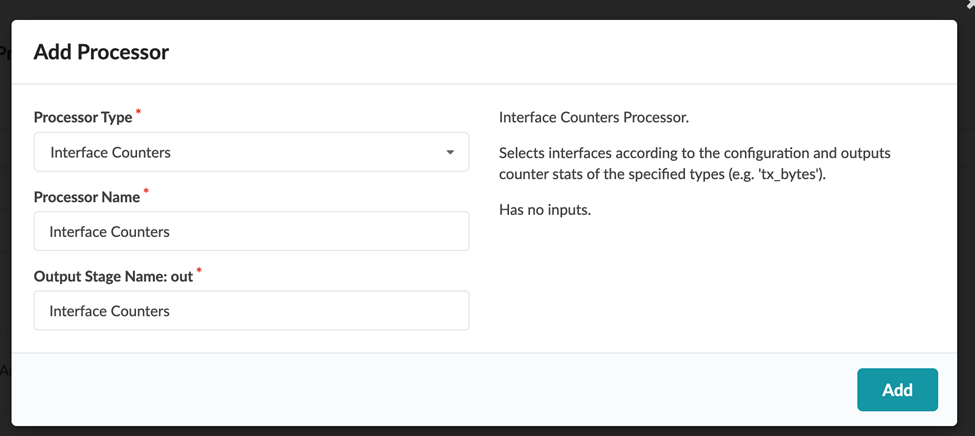
Task: Click the Output Stage Name: out label
Action: click(113, 276)
